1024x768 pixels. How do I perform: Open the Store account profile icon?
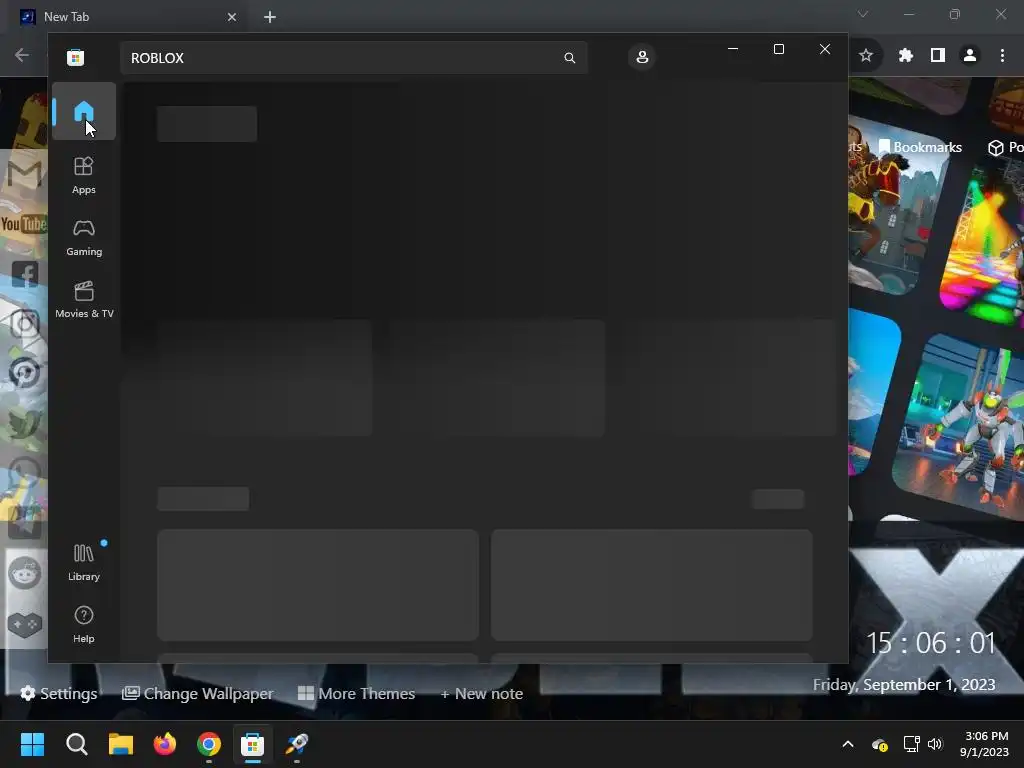(642, 57)
